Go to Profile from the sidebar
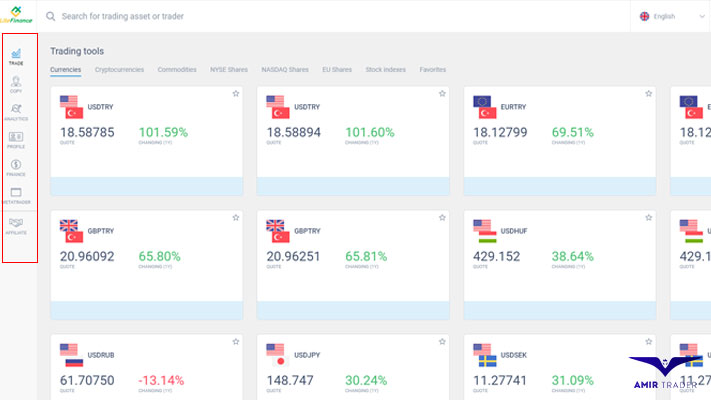 16,140
